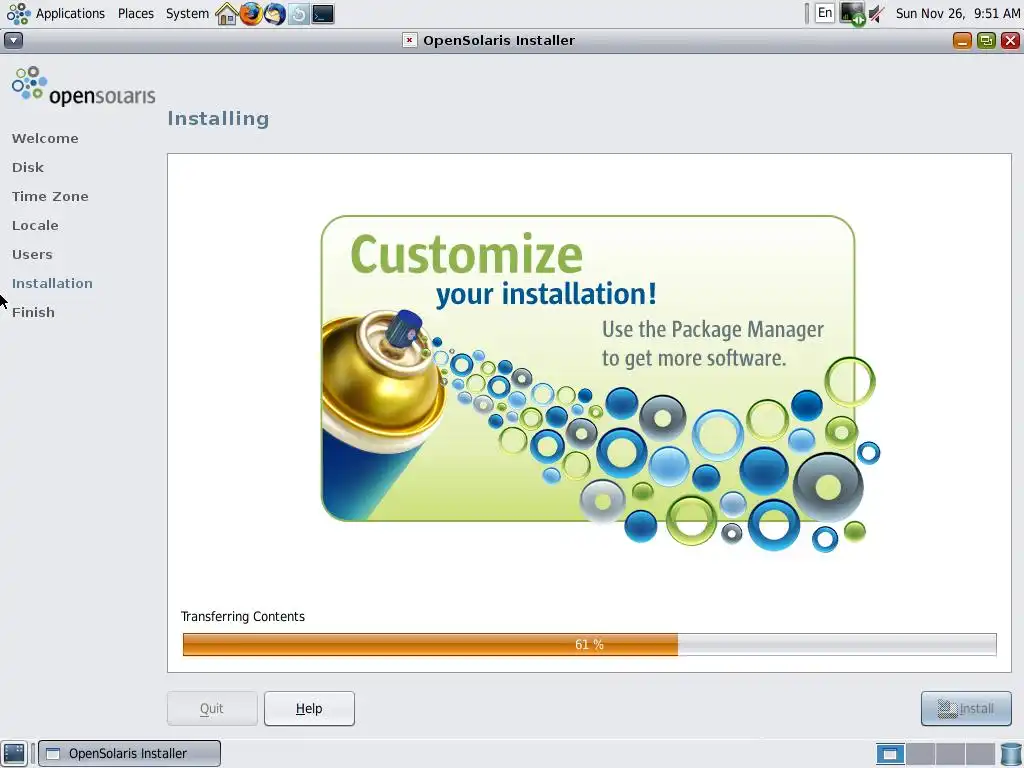The height and width of the screenshot is (768, 1024).
Task: Click the En keyboard layout indicator
Action: tap(825, 13)
